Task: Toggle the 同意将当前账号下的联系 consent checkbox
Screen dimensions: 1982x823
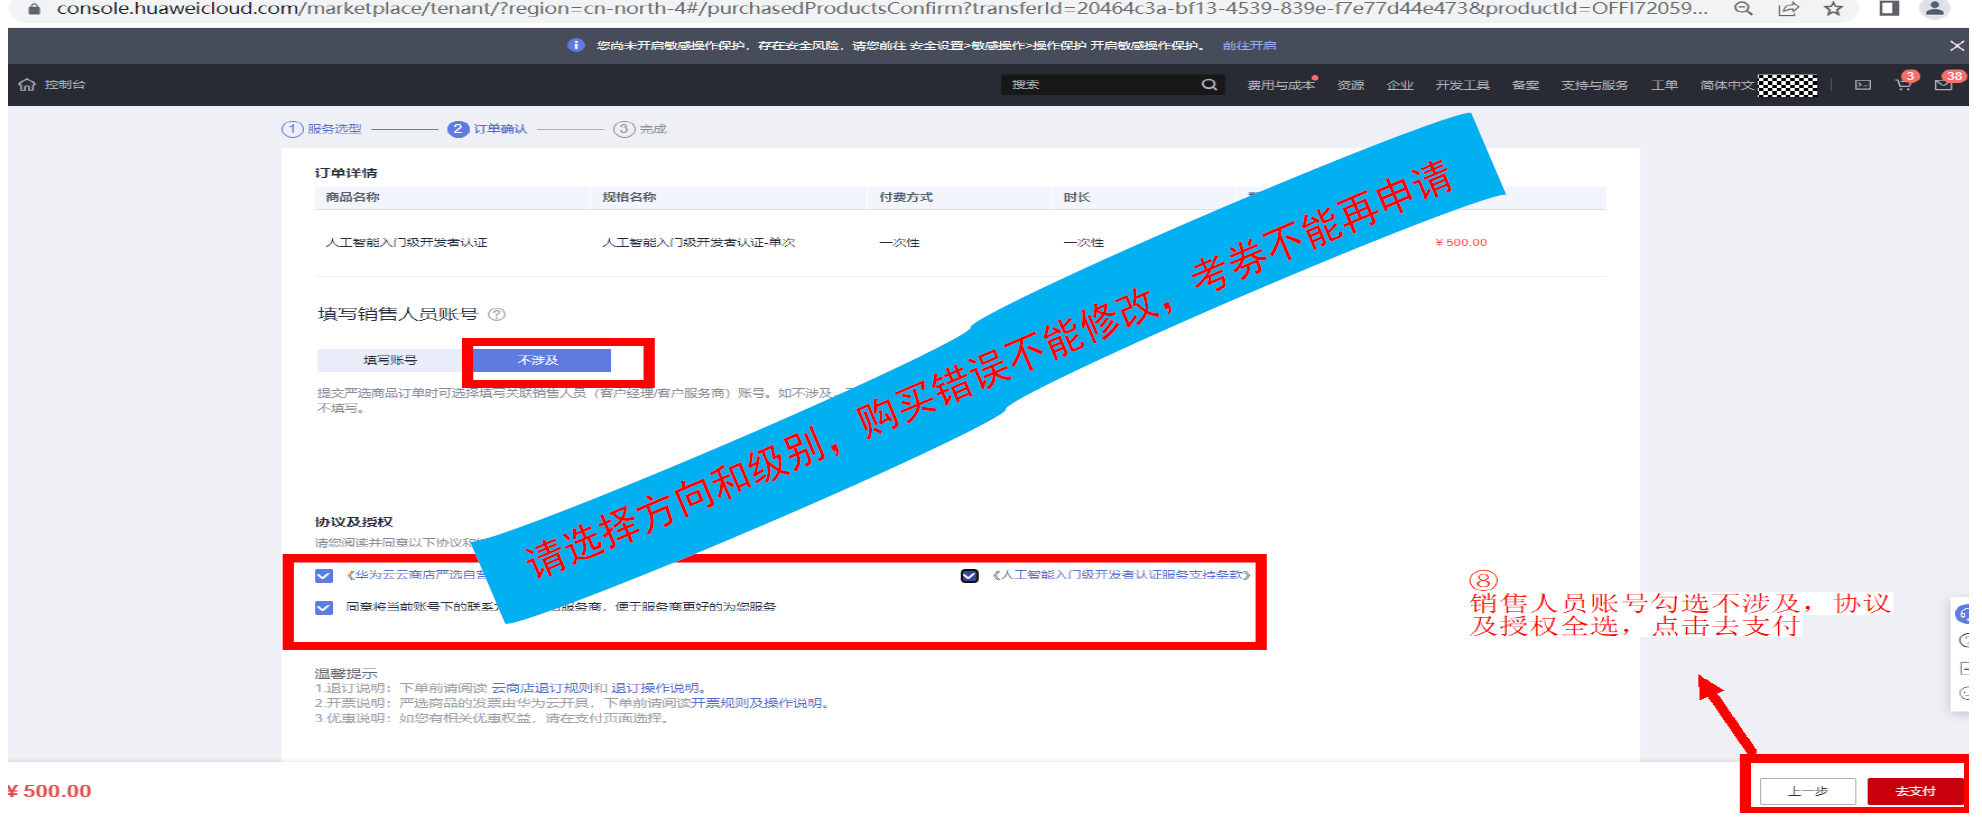Action: pos(324,608)
